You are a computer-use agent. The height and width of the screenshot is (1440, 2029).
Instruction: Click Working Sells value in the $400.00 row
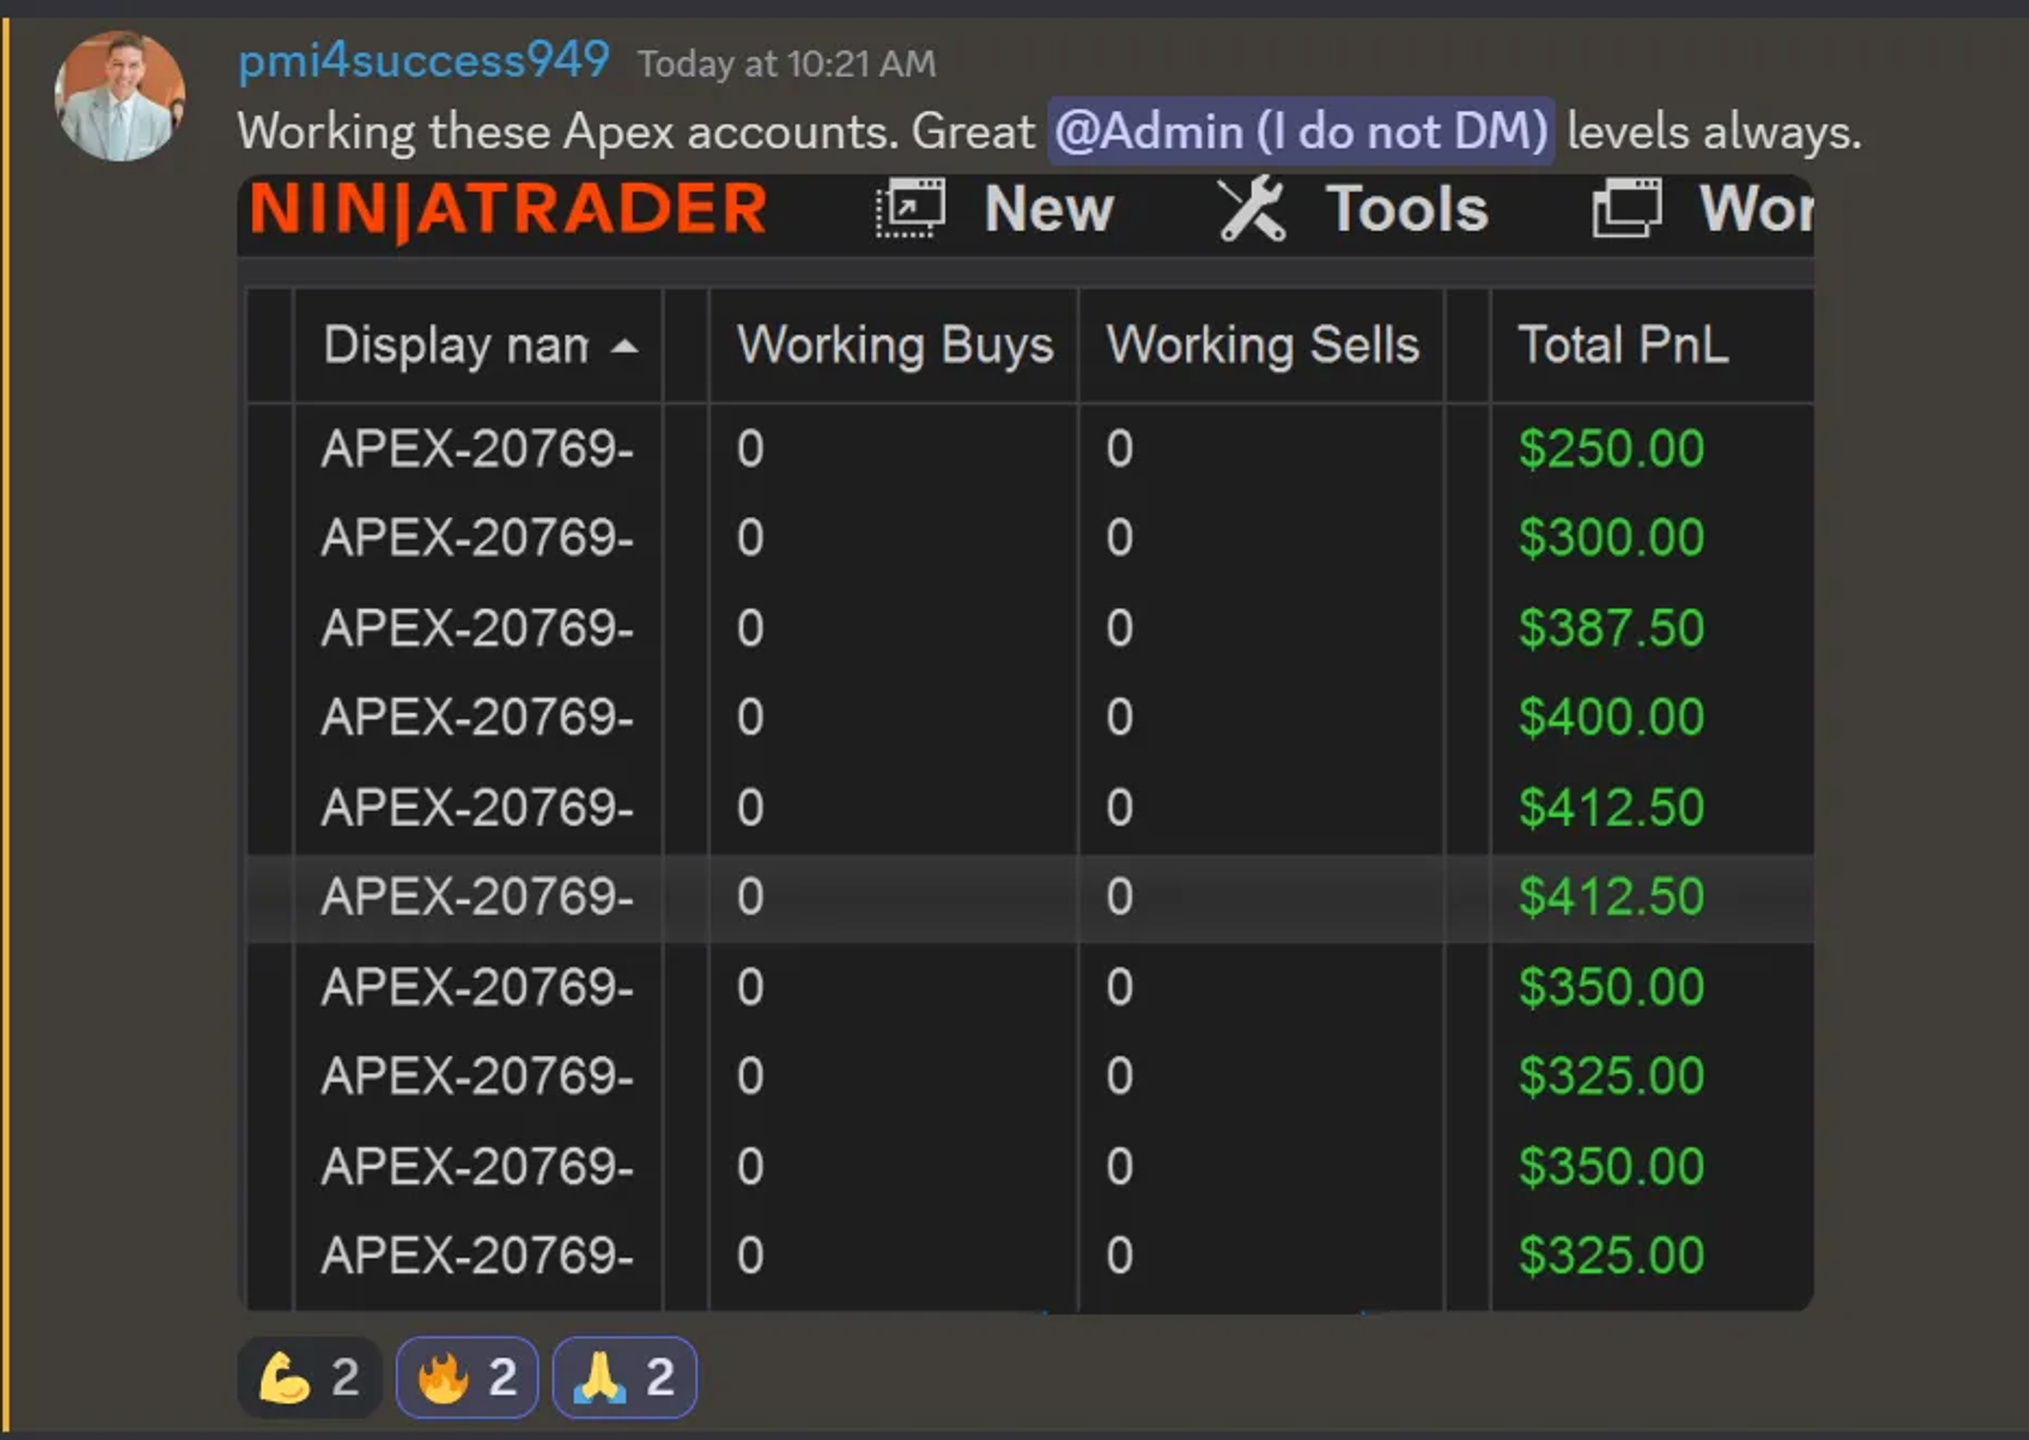[x=1119, y=717]
